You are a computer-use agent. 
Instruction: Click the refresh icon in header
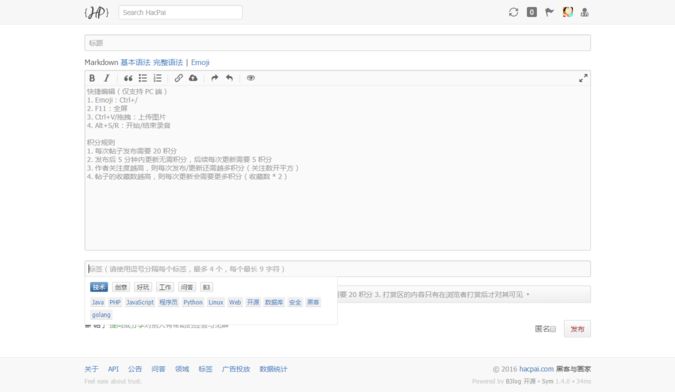point(514,12)
